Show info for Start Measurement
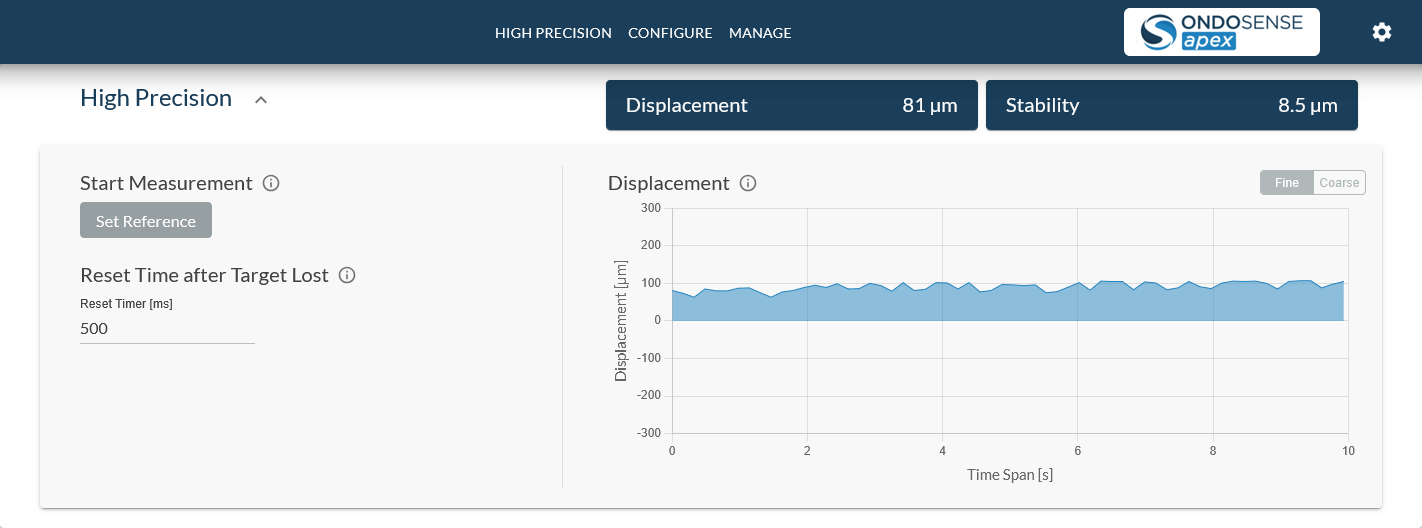 tap(271, 183)
